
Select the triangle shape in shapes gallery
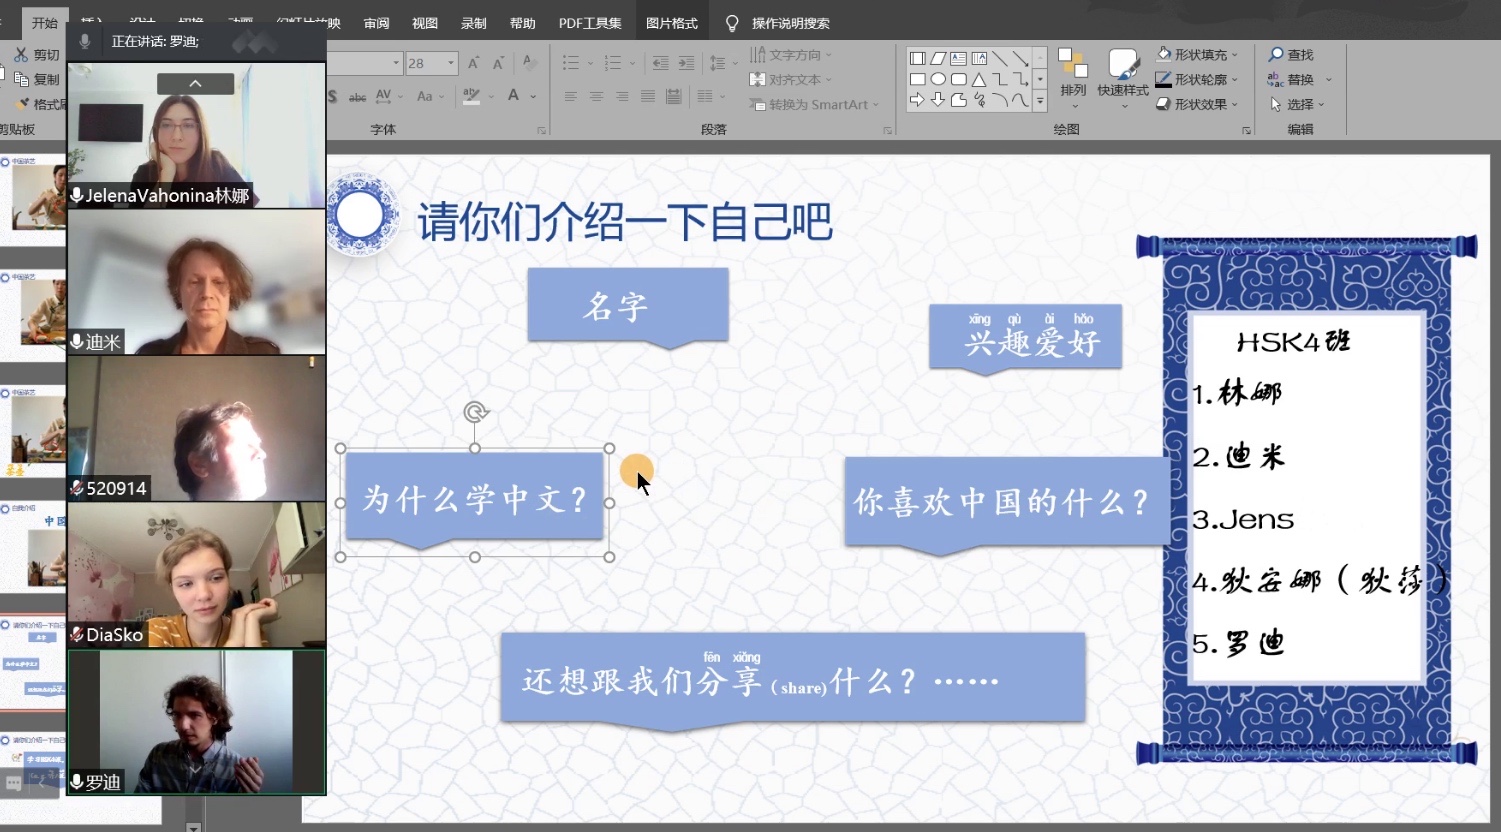pos(979,79)
